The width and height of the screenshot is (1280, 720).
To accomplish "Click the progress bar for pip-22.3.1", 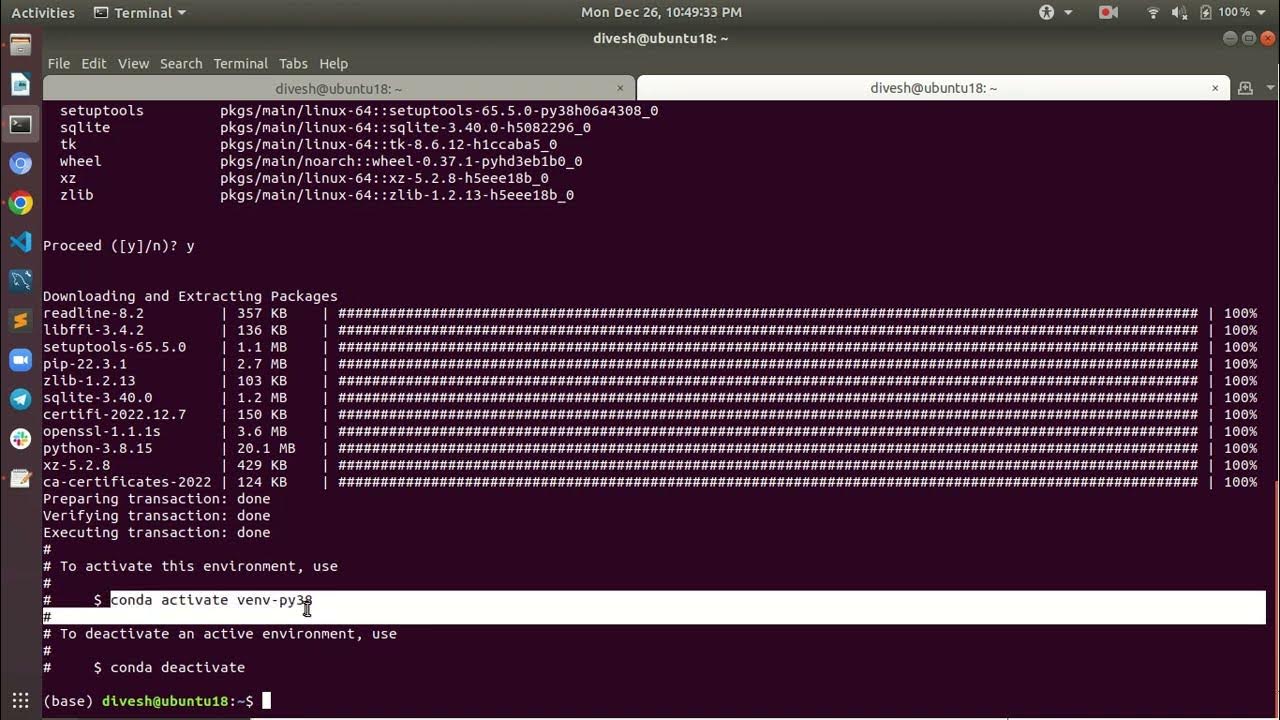I will 768,364.
